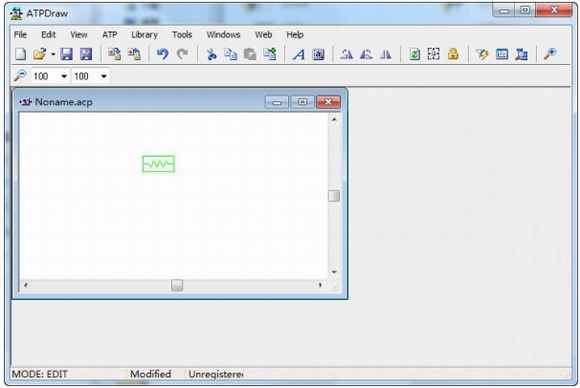
Task: Expand the second 100 combo box
Action: (x=104, y=76)
